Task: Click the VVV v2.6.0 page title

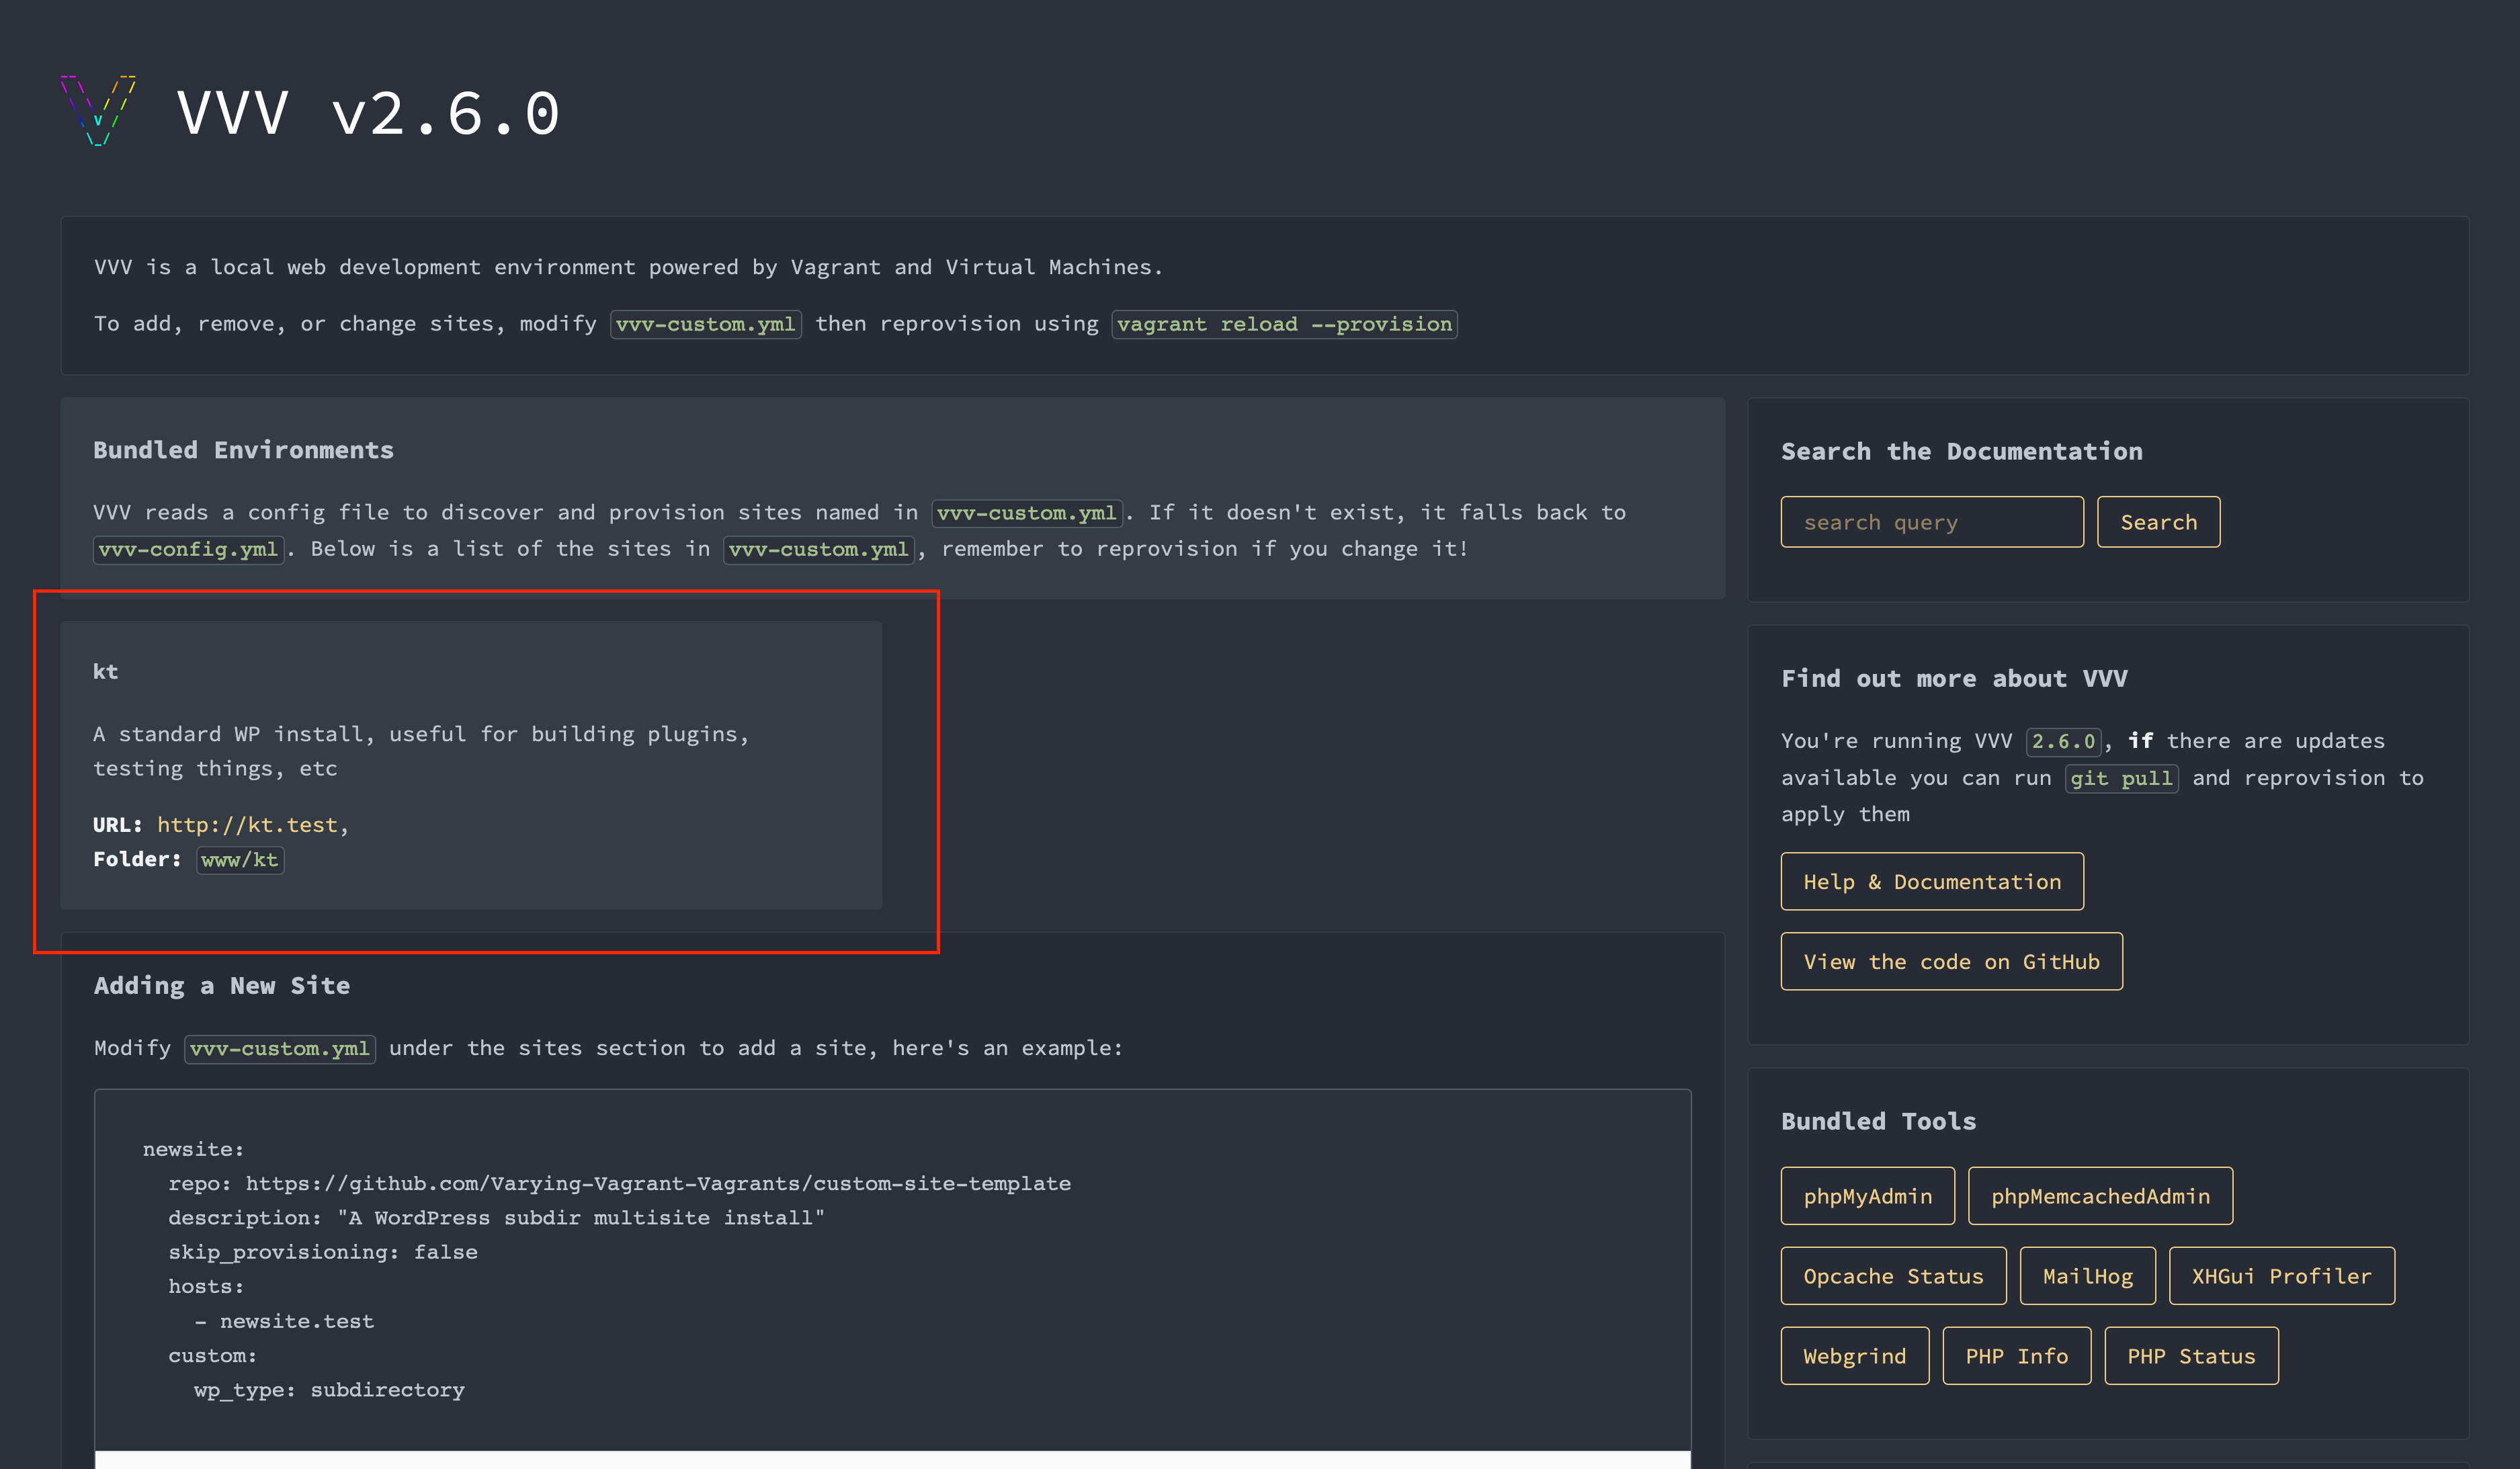Action: [368, 113]
